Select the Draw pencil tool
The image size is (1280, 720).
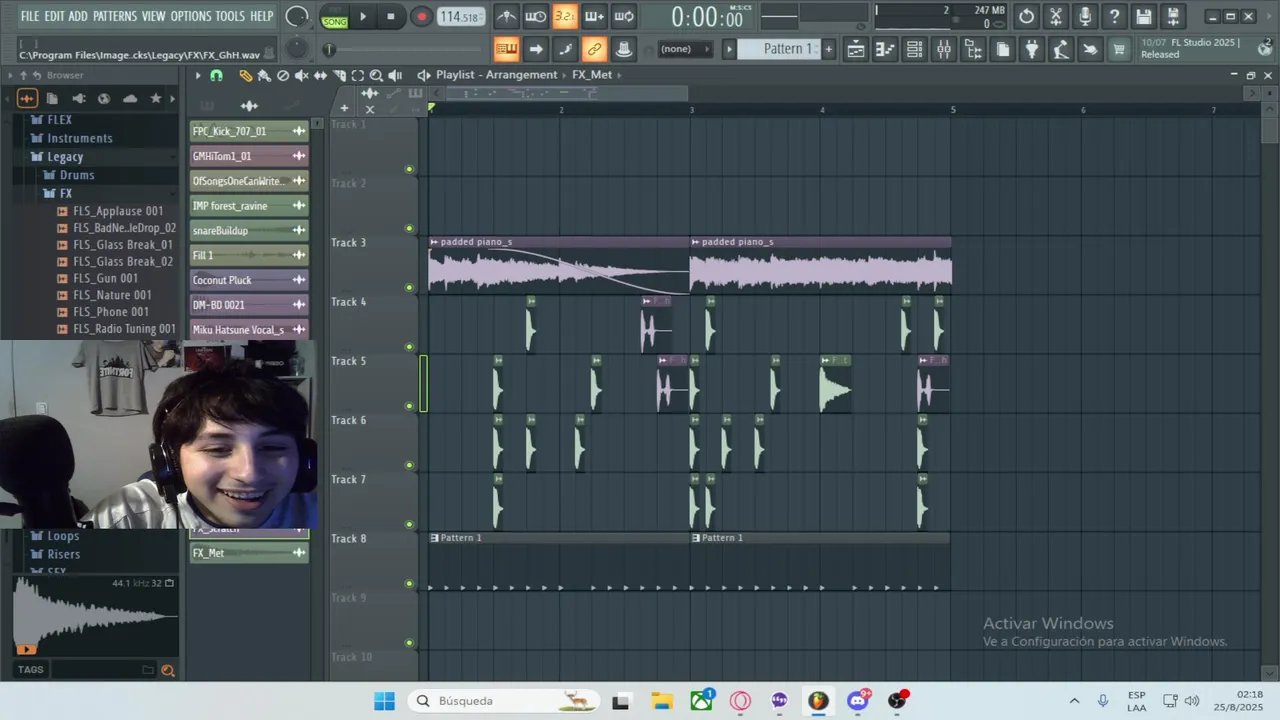246,75
